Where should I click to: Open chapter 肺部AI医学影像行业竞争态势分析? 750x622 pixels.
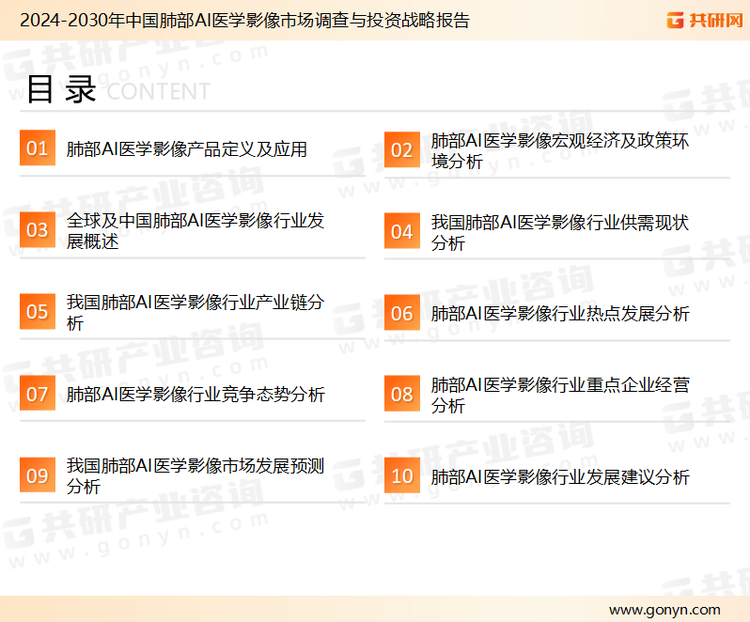pos(195,394)
